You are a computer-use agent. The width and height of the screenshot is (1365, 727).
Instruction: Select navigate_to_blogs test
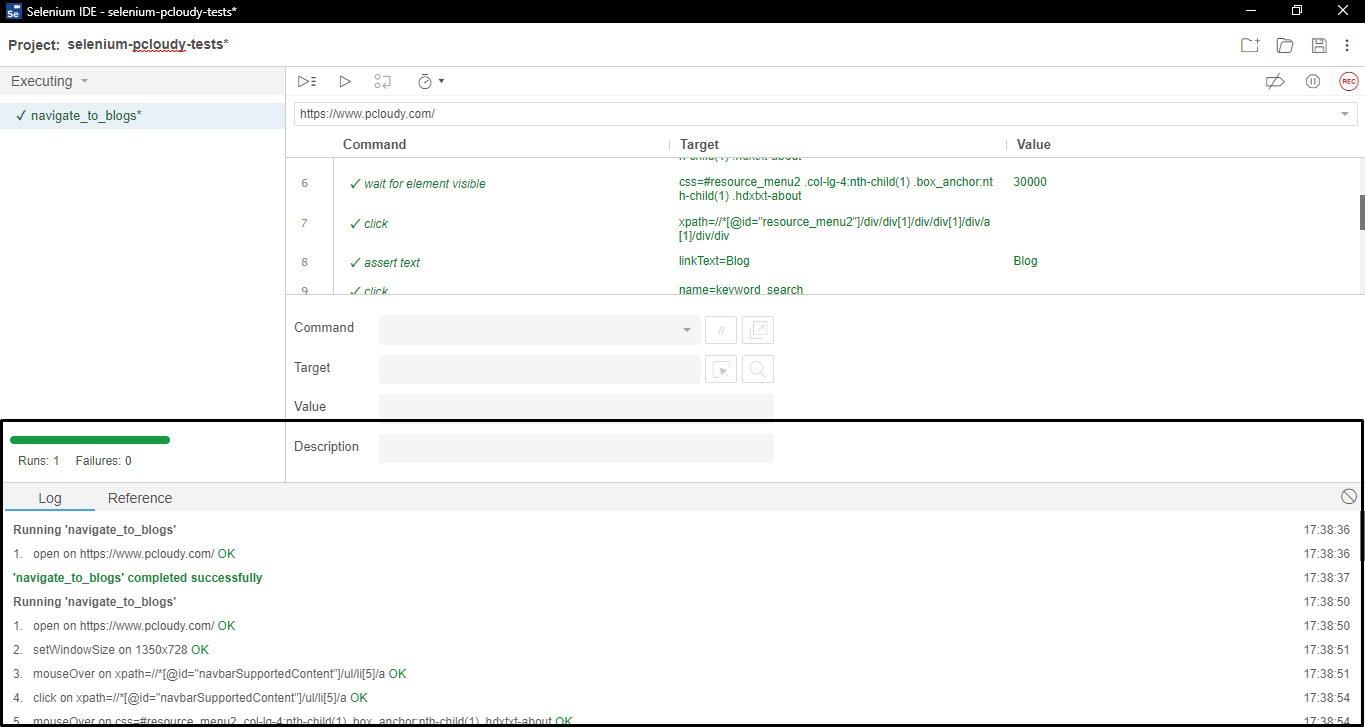pyautogui.click(x=142, y=115)
